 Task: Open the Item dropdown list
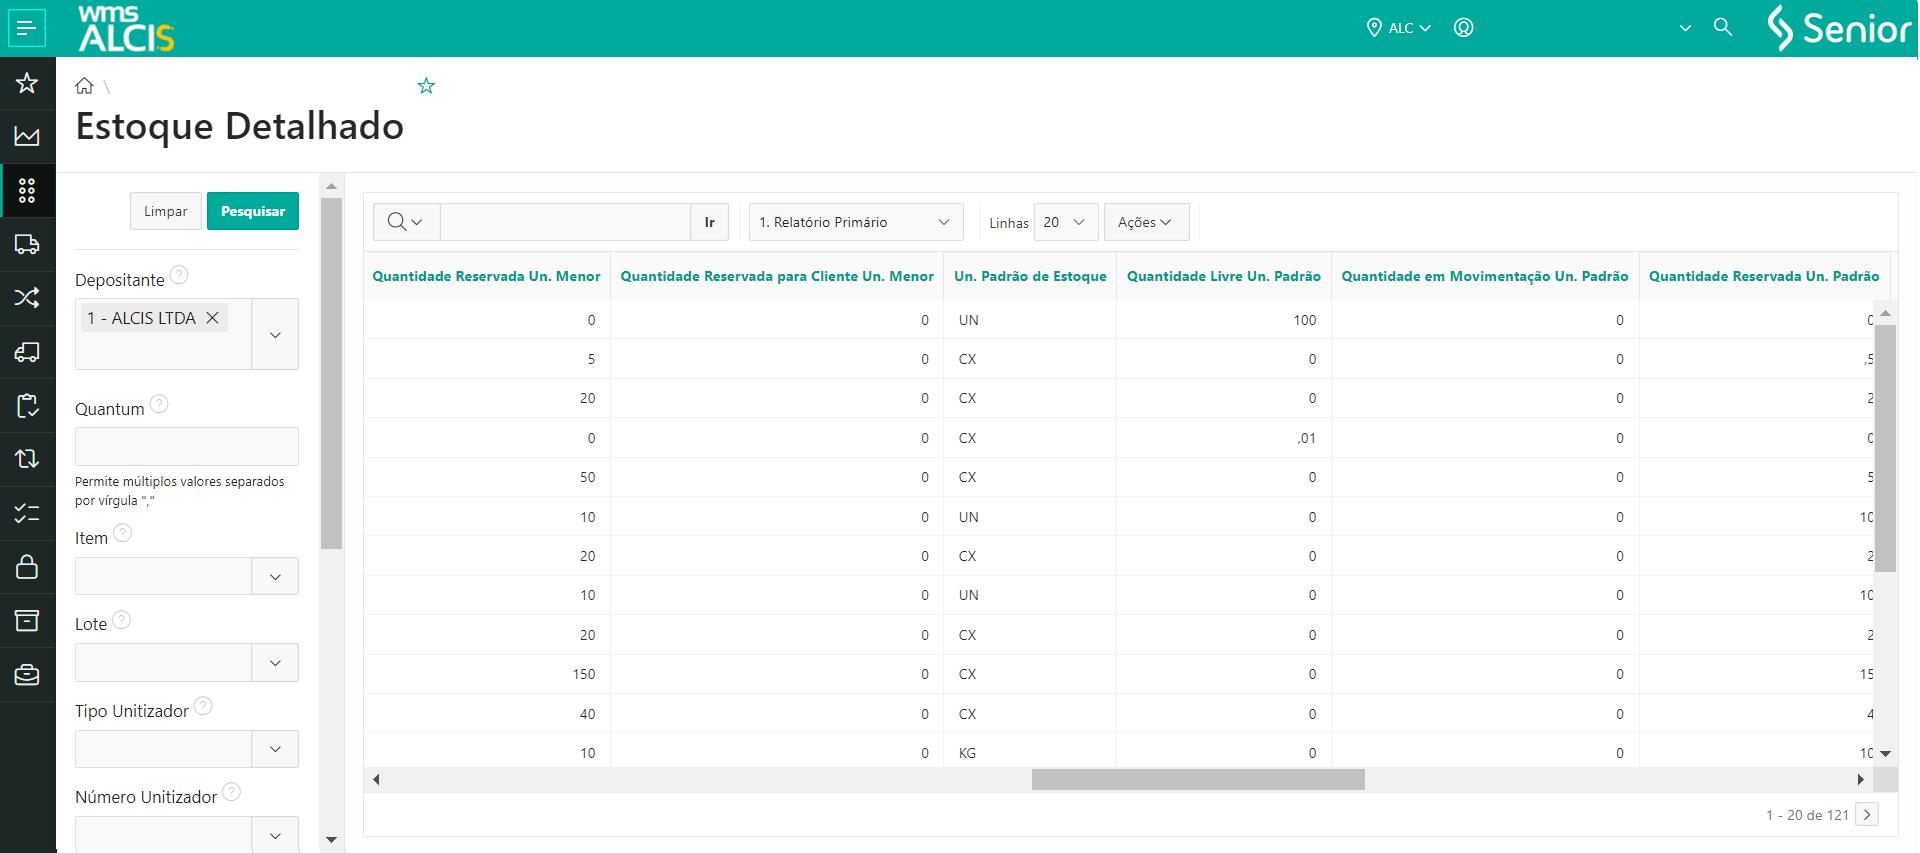(x=275, y=577)
